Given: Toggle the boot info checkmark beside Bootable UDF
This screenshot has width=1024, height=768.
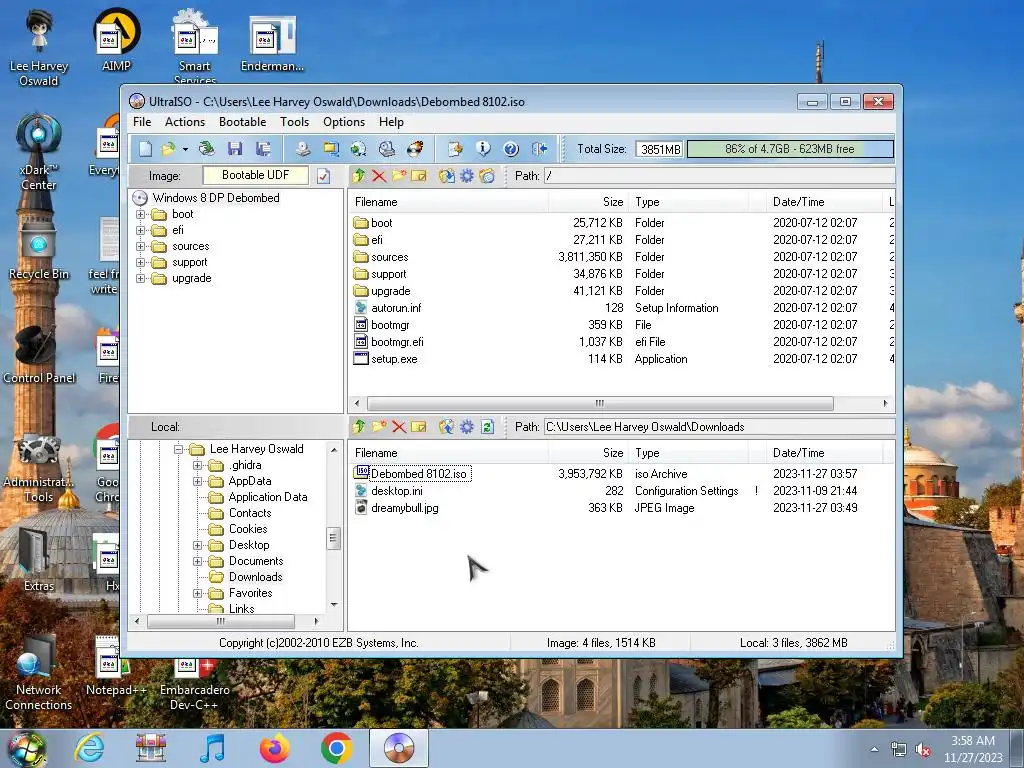Looking at the screenshot, I should pyautogui.click(x=323, y=176).
